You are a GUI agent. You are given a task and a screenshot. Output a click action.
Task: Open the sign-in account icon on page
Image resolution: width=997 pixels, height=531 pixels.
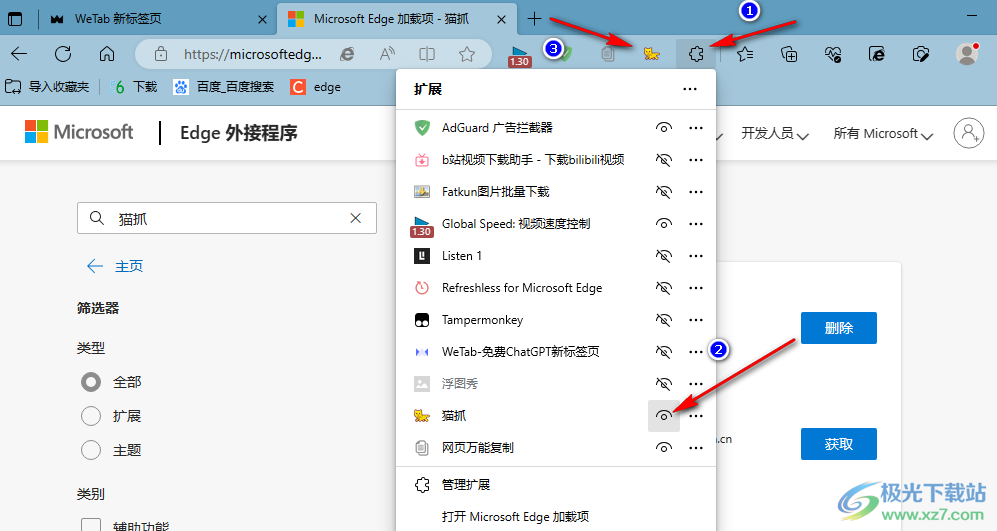tap(968, 133)
